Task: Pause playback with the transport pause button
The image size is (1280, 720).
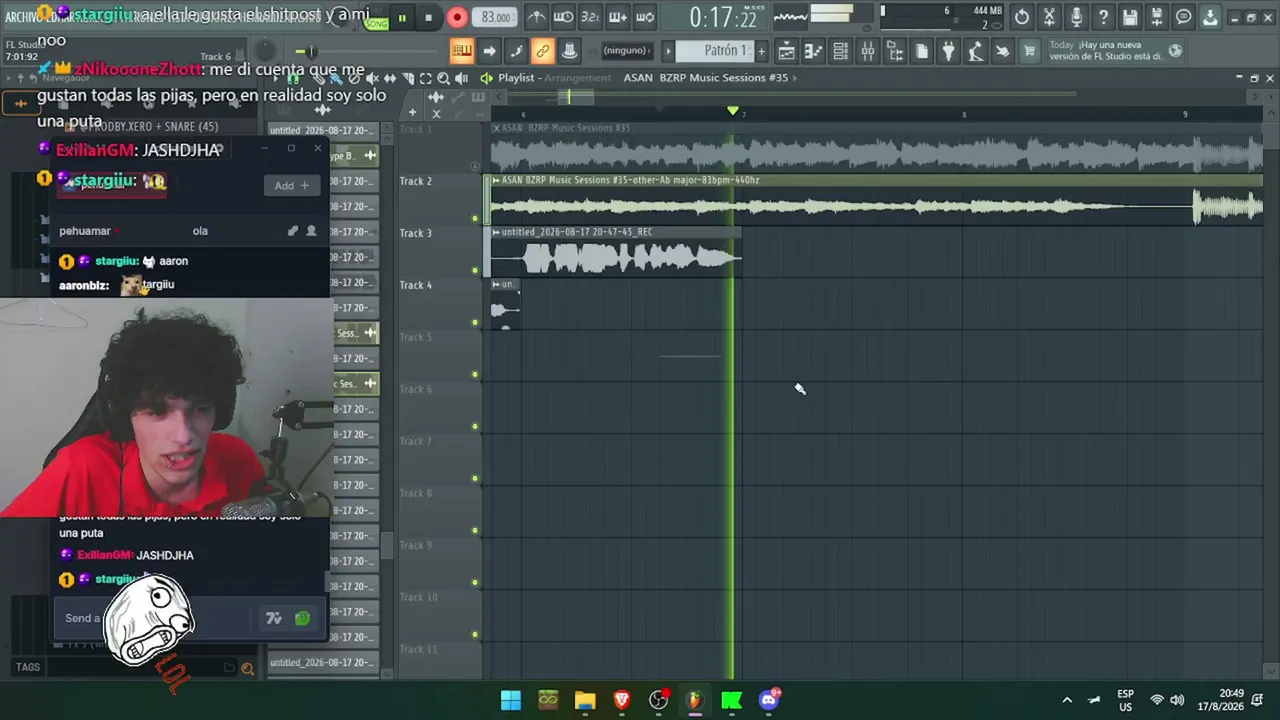Action: point(402,17)
